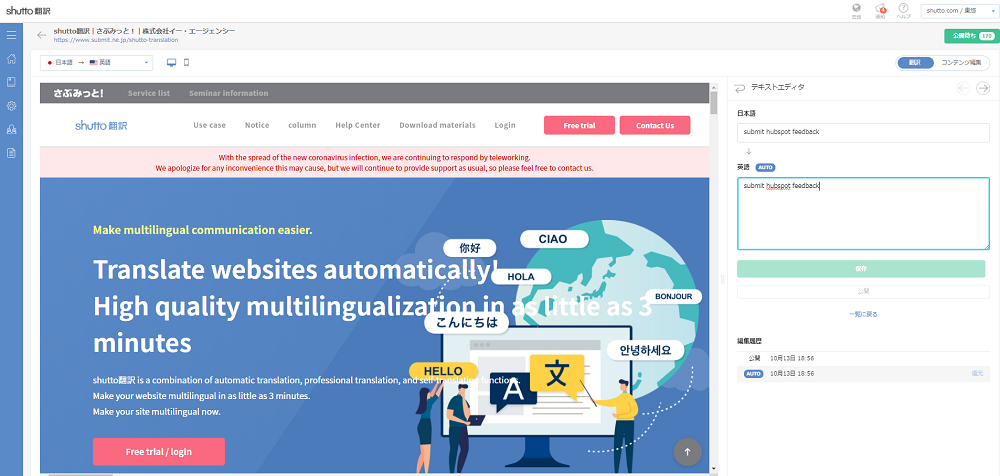
Task: Open the settings gear in left sidebar
Action: [x=11, y=105]
